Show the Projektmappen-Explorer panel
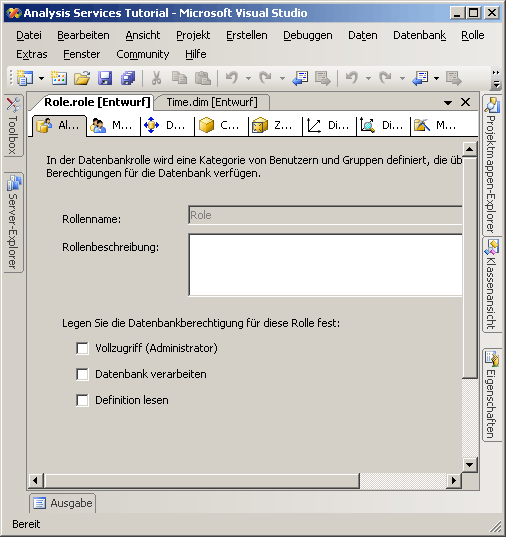This screenshot has width=506, height=537. tap(491, 165)
